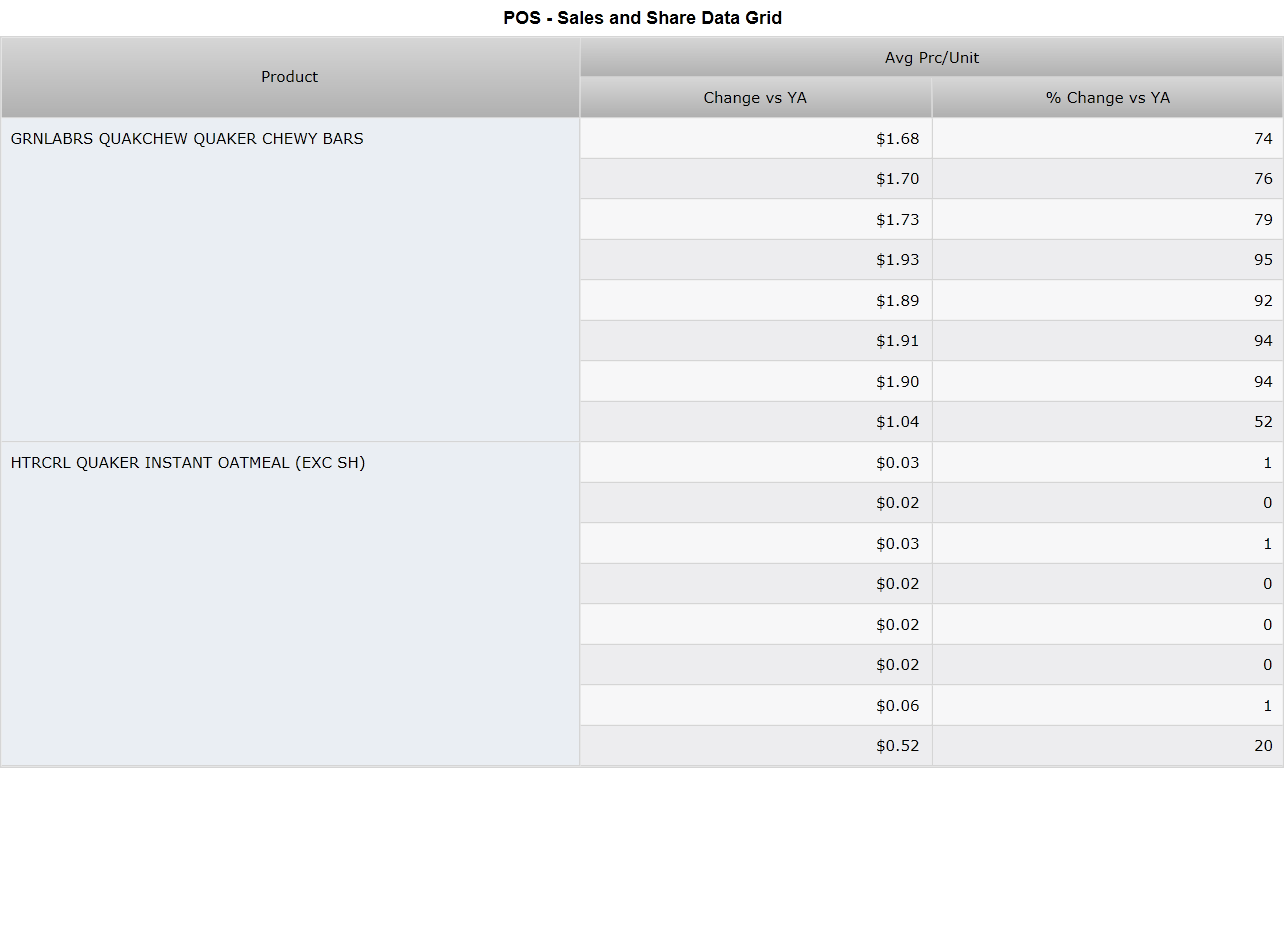Select the Change vs YA column header
Image resolution: width=1284 pixels, height=946 pixels.
(756, 98)
